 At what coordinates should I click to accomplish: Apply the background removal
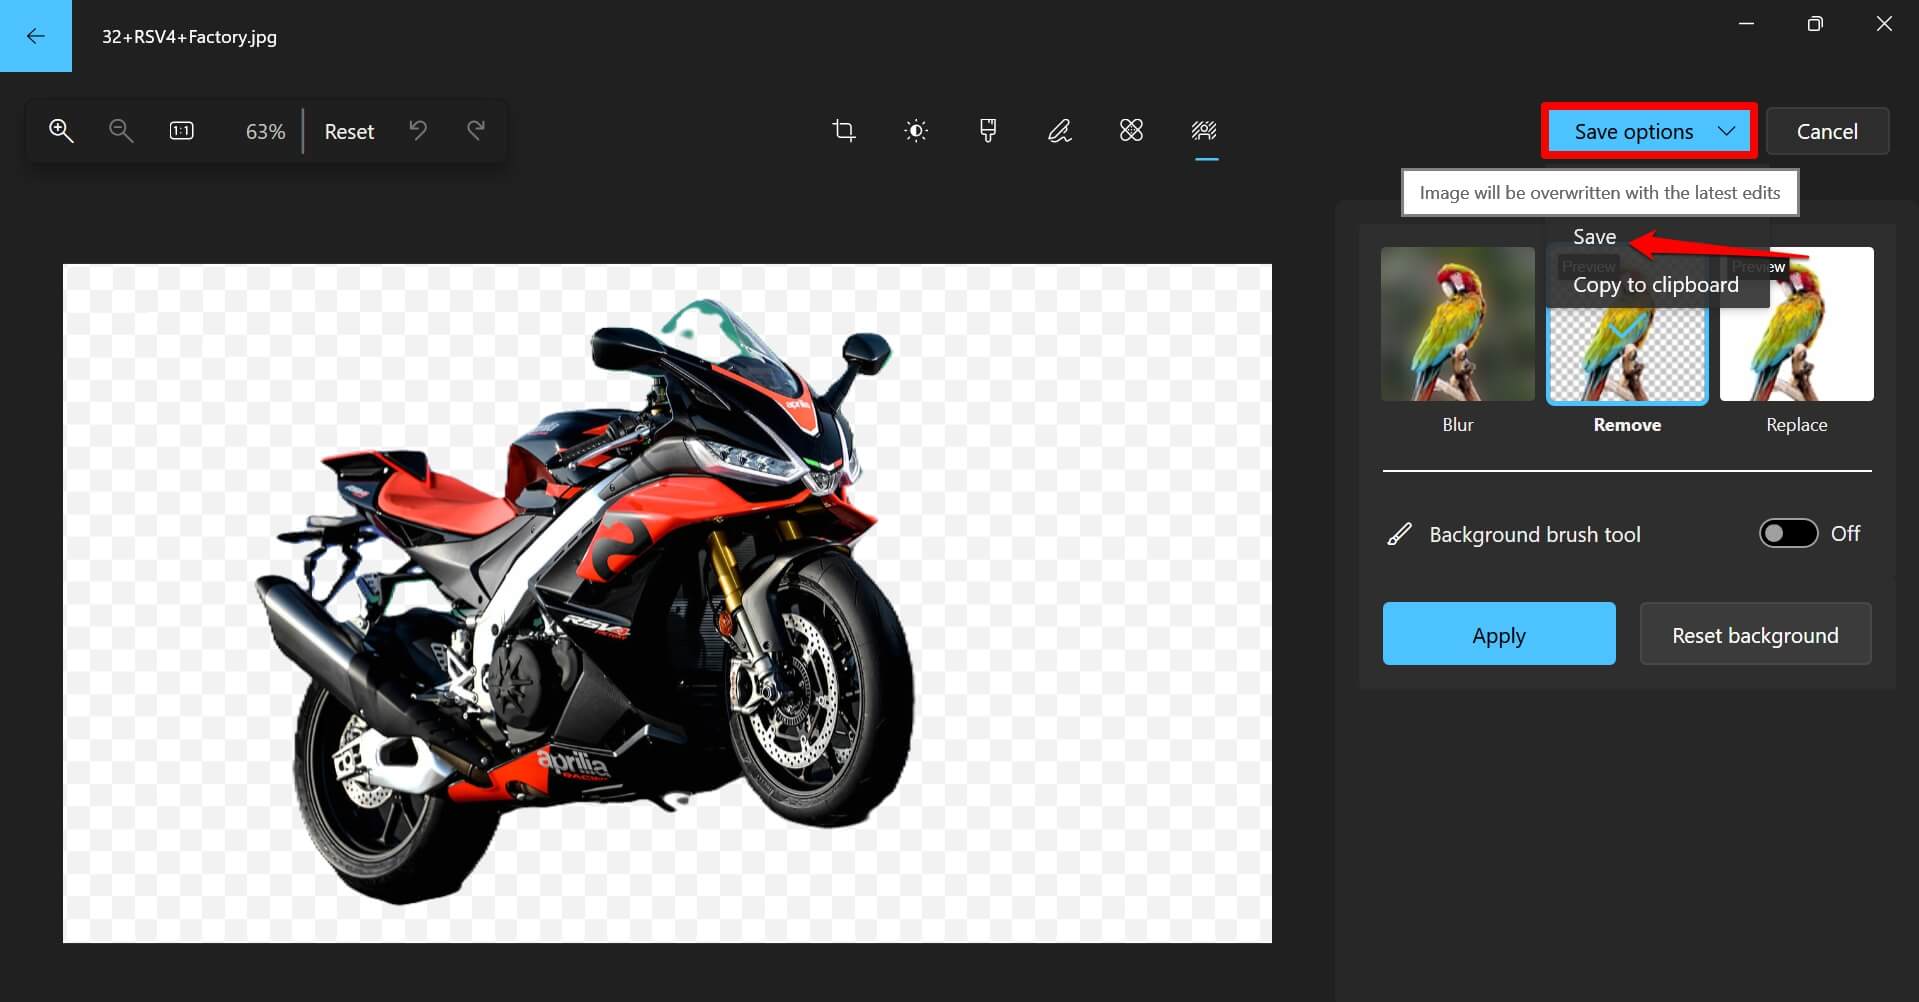(x=1499, y=634)
